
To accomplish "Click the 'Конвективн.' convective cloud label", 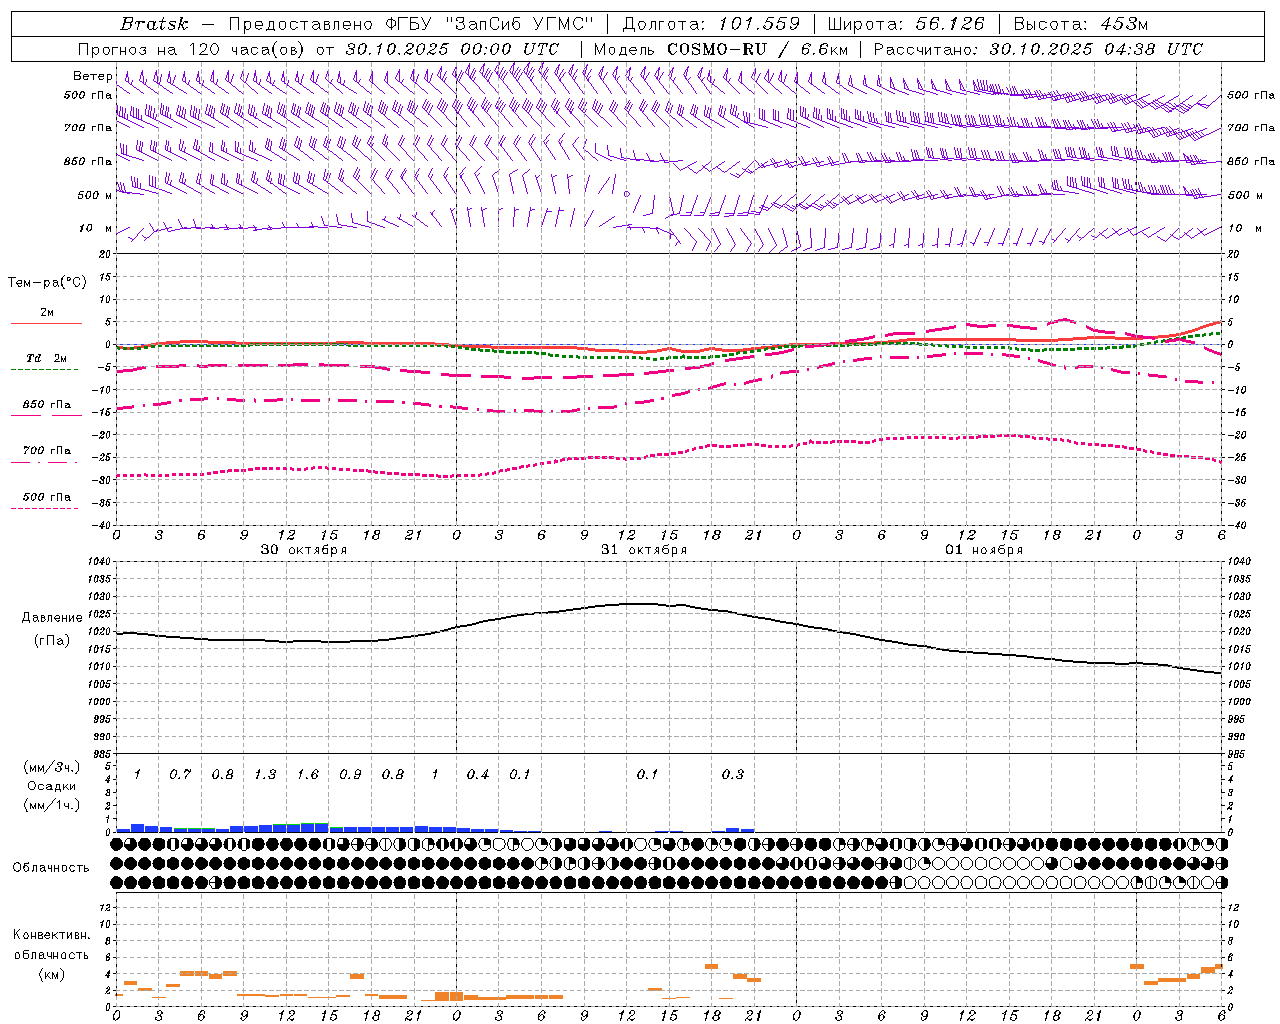I will (x=52, y=935).
